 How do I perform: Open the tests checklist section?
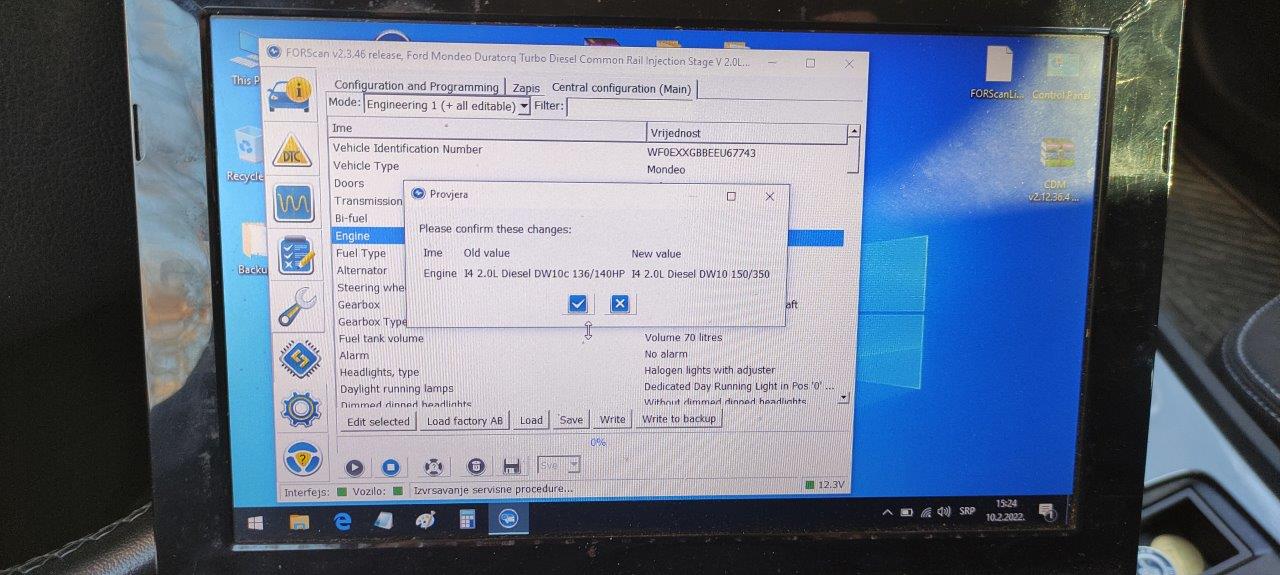[297, 255]
